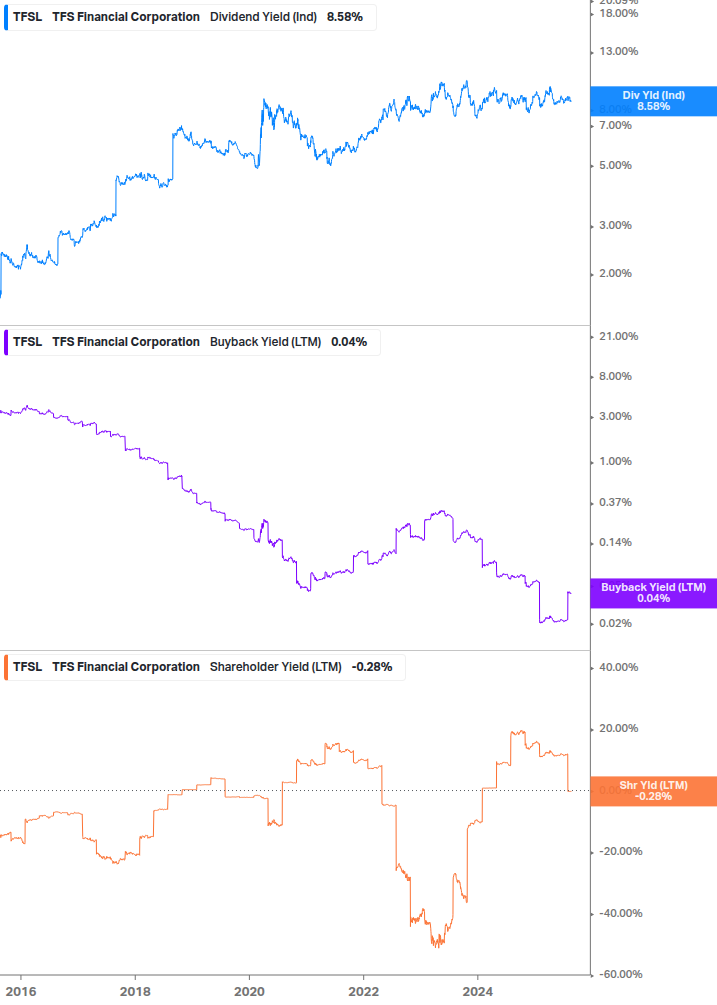
Task: Click the 2018 label on the time axis
Action: pyautogui.click(x=135, y=992)
